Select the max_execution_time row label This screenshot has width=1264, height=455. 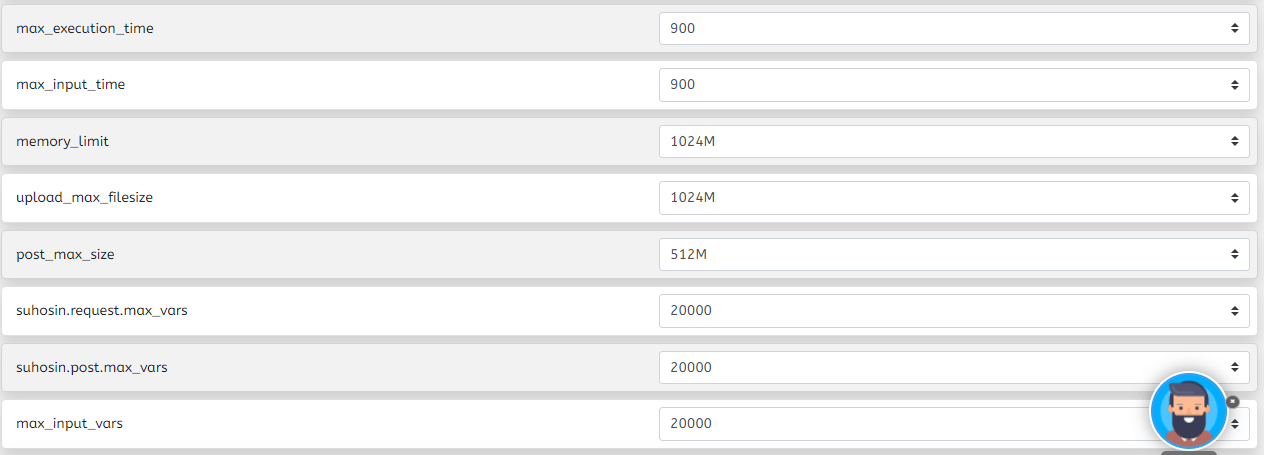coord(85,28)
